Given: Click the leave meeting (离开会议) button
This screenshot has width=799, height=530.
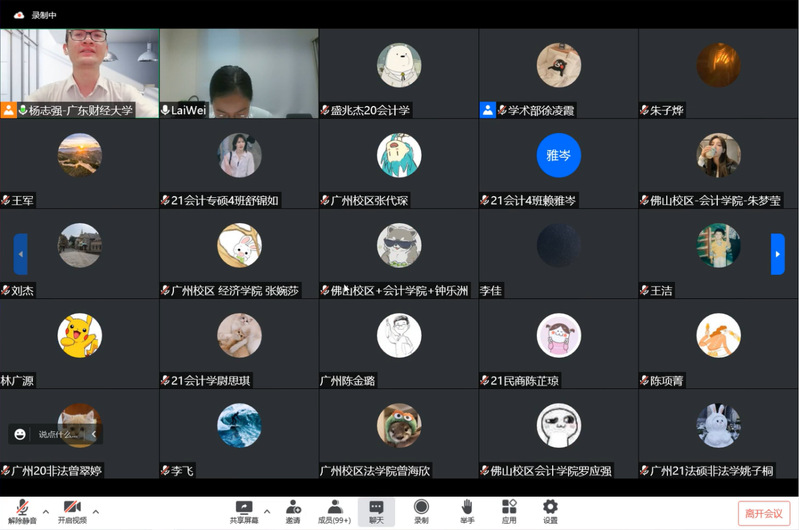Looking at the screenshot, I should (765, 513).
